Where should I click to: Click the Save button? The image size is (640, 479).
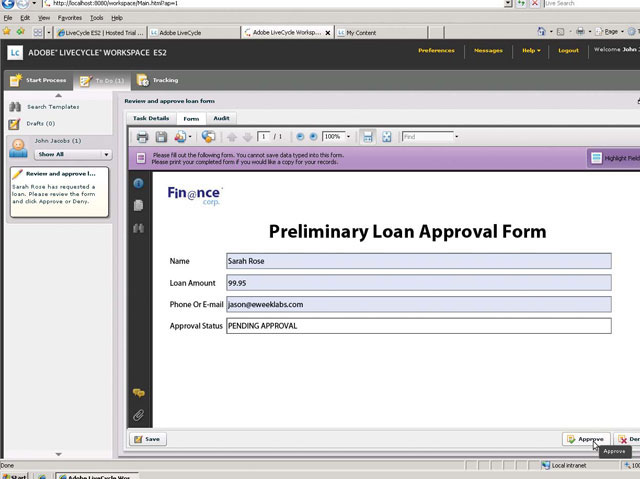coord(148,439)
